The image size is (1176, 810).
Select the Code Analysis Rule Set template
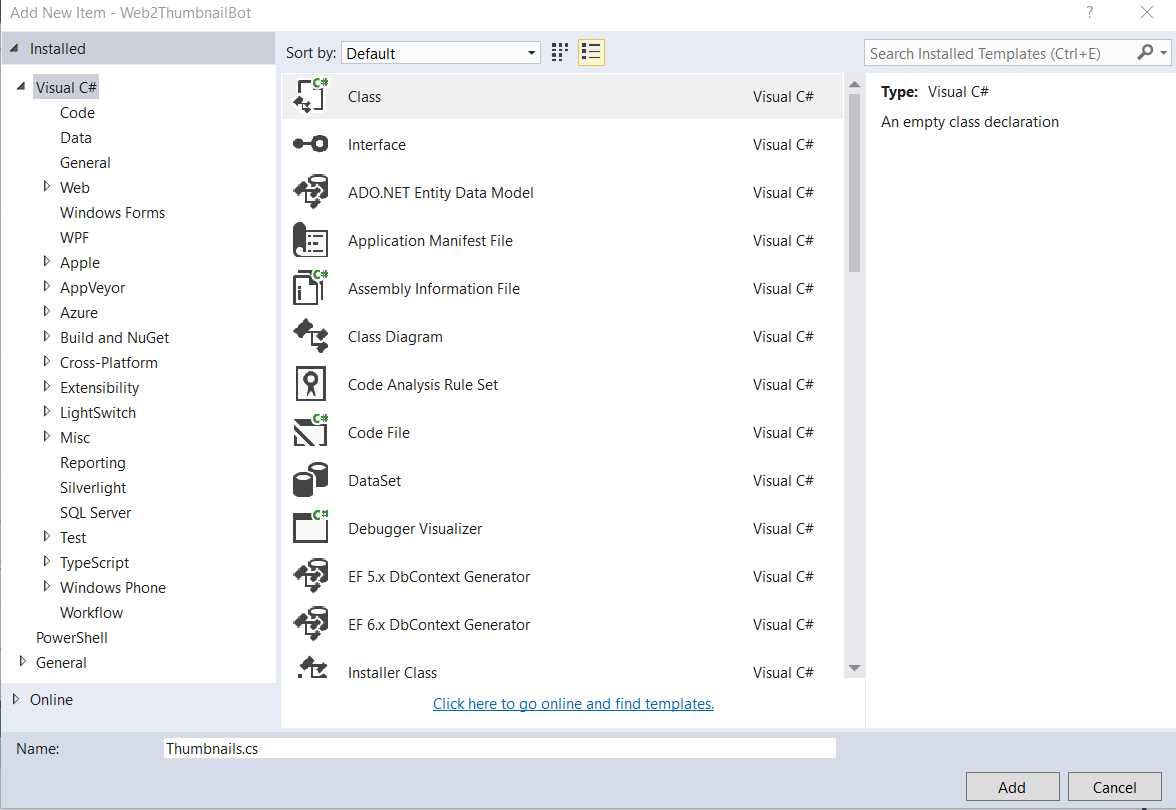310,384
